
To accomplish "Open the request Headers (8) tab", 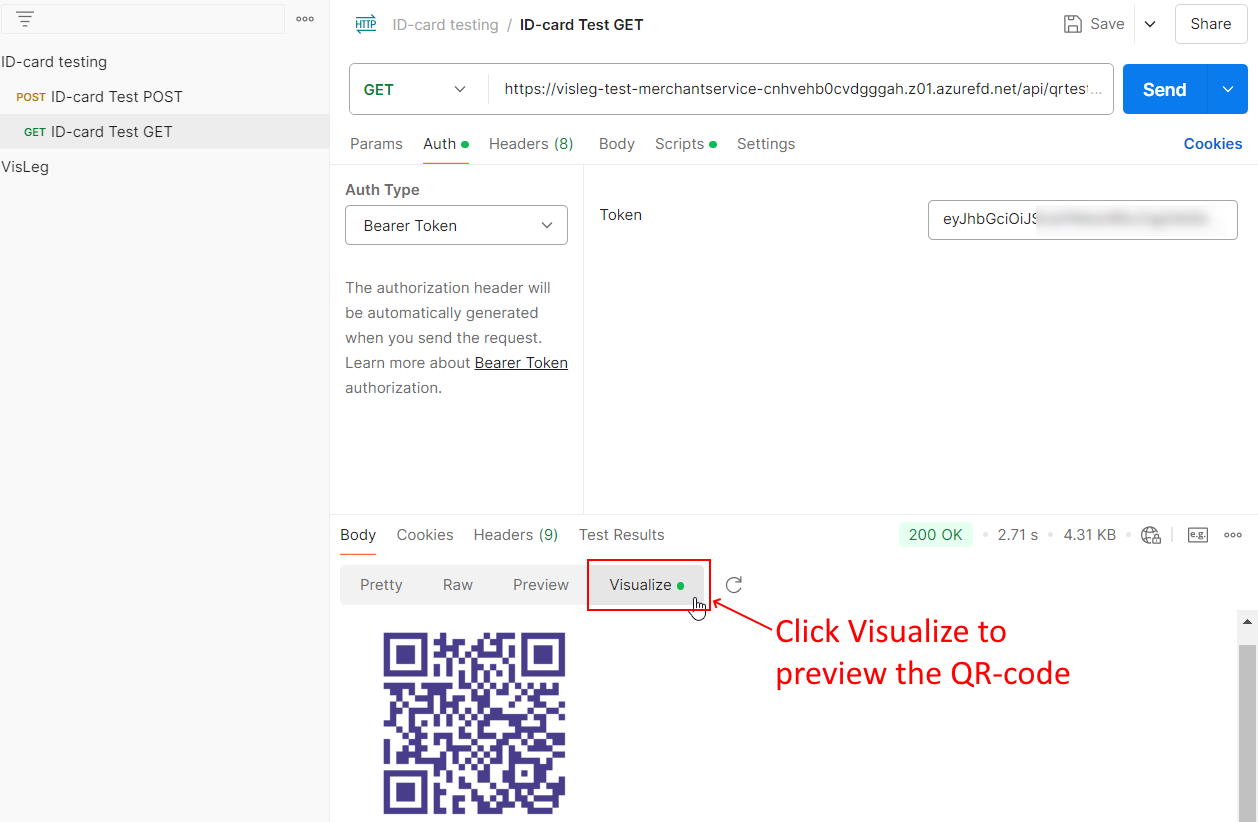I will 531,144.
